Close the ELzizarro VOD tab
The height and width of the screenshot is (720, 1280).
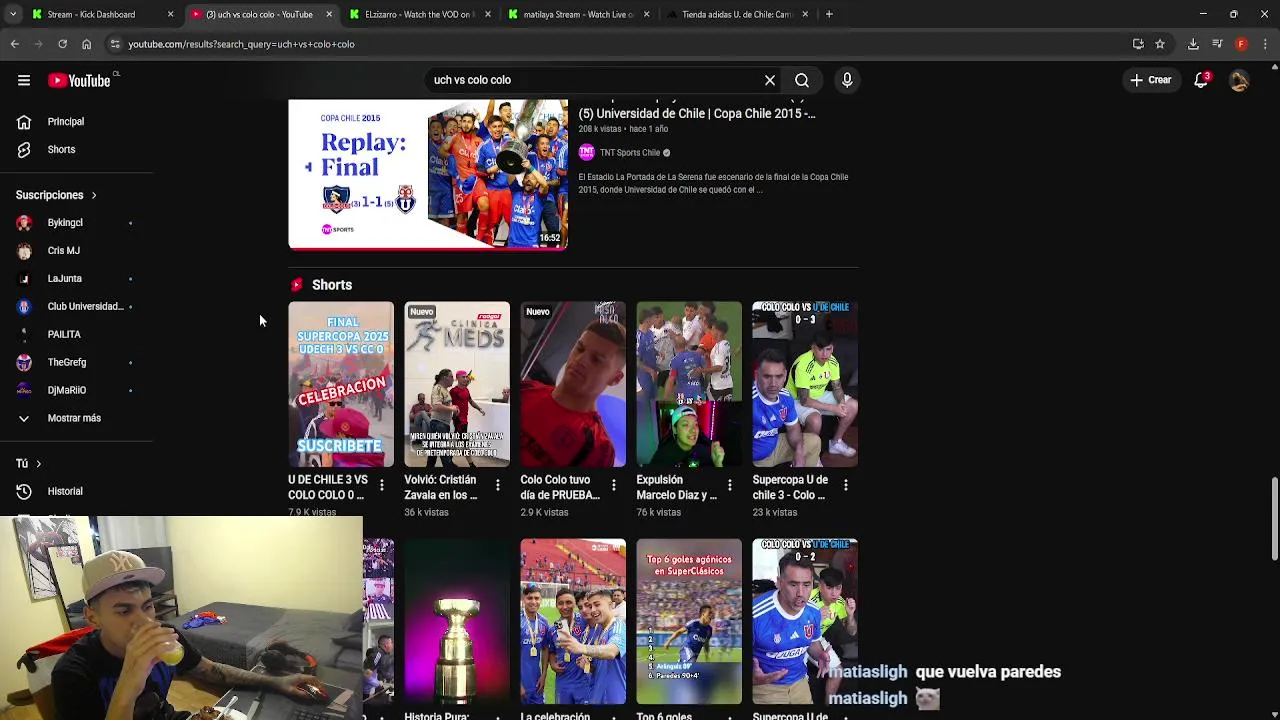(488, 14)
